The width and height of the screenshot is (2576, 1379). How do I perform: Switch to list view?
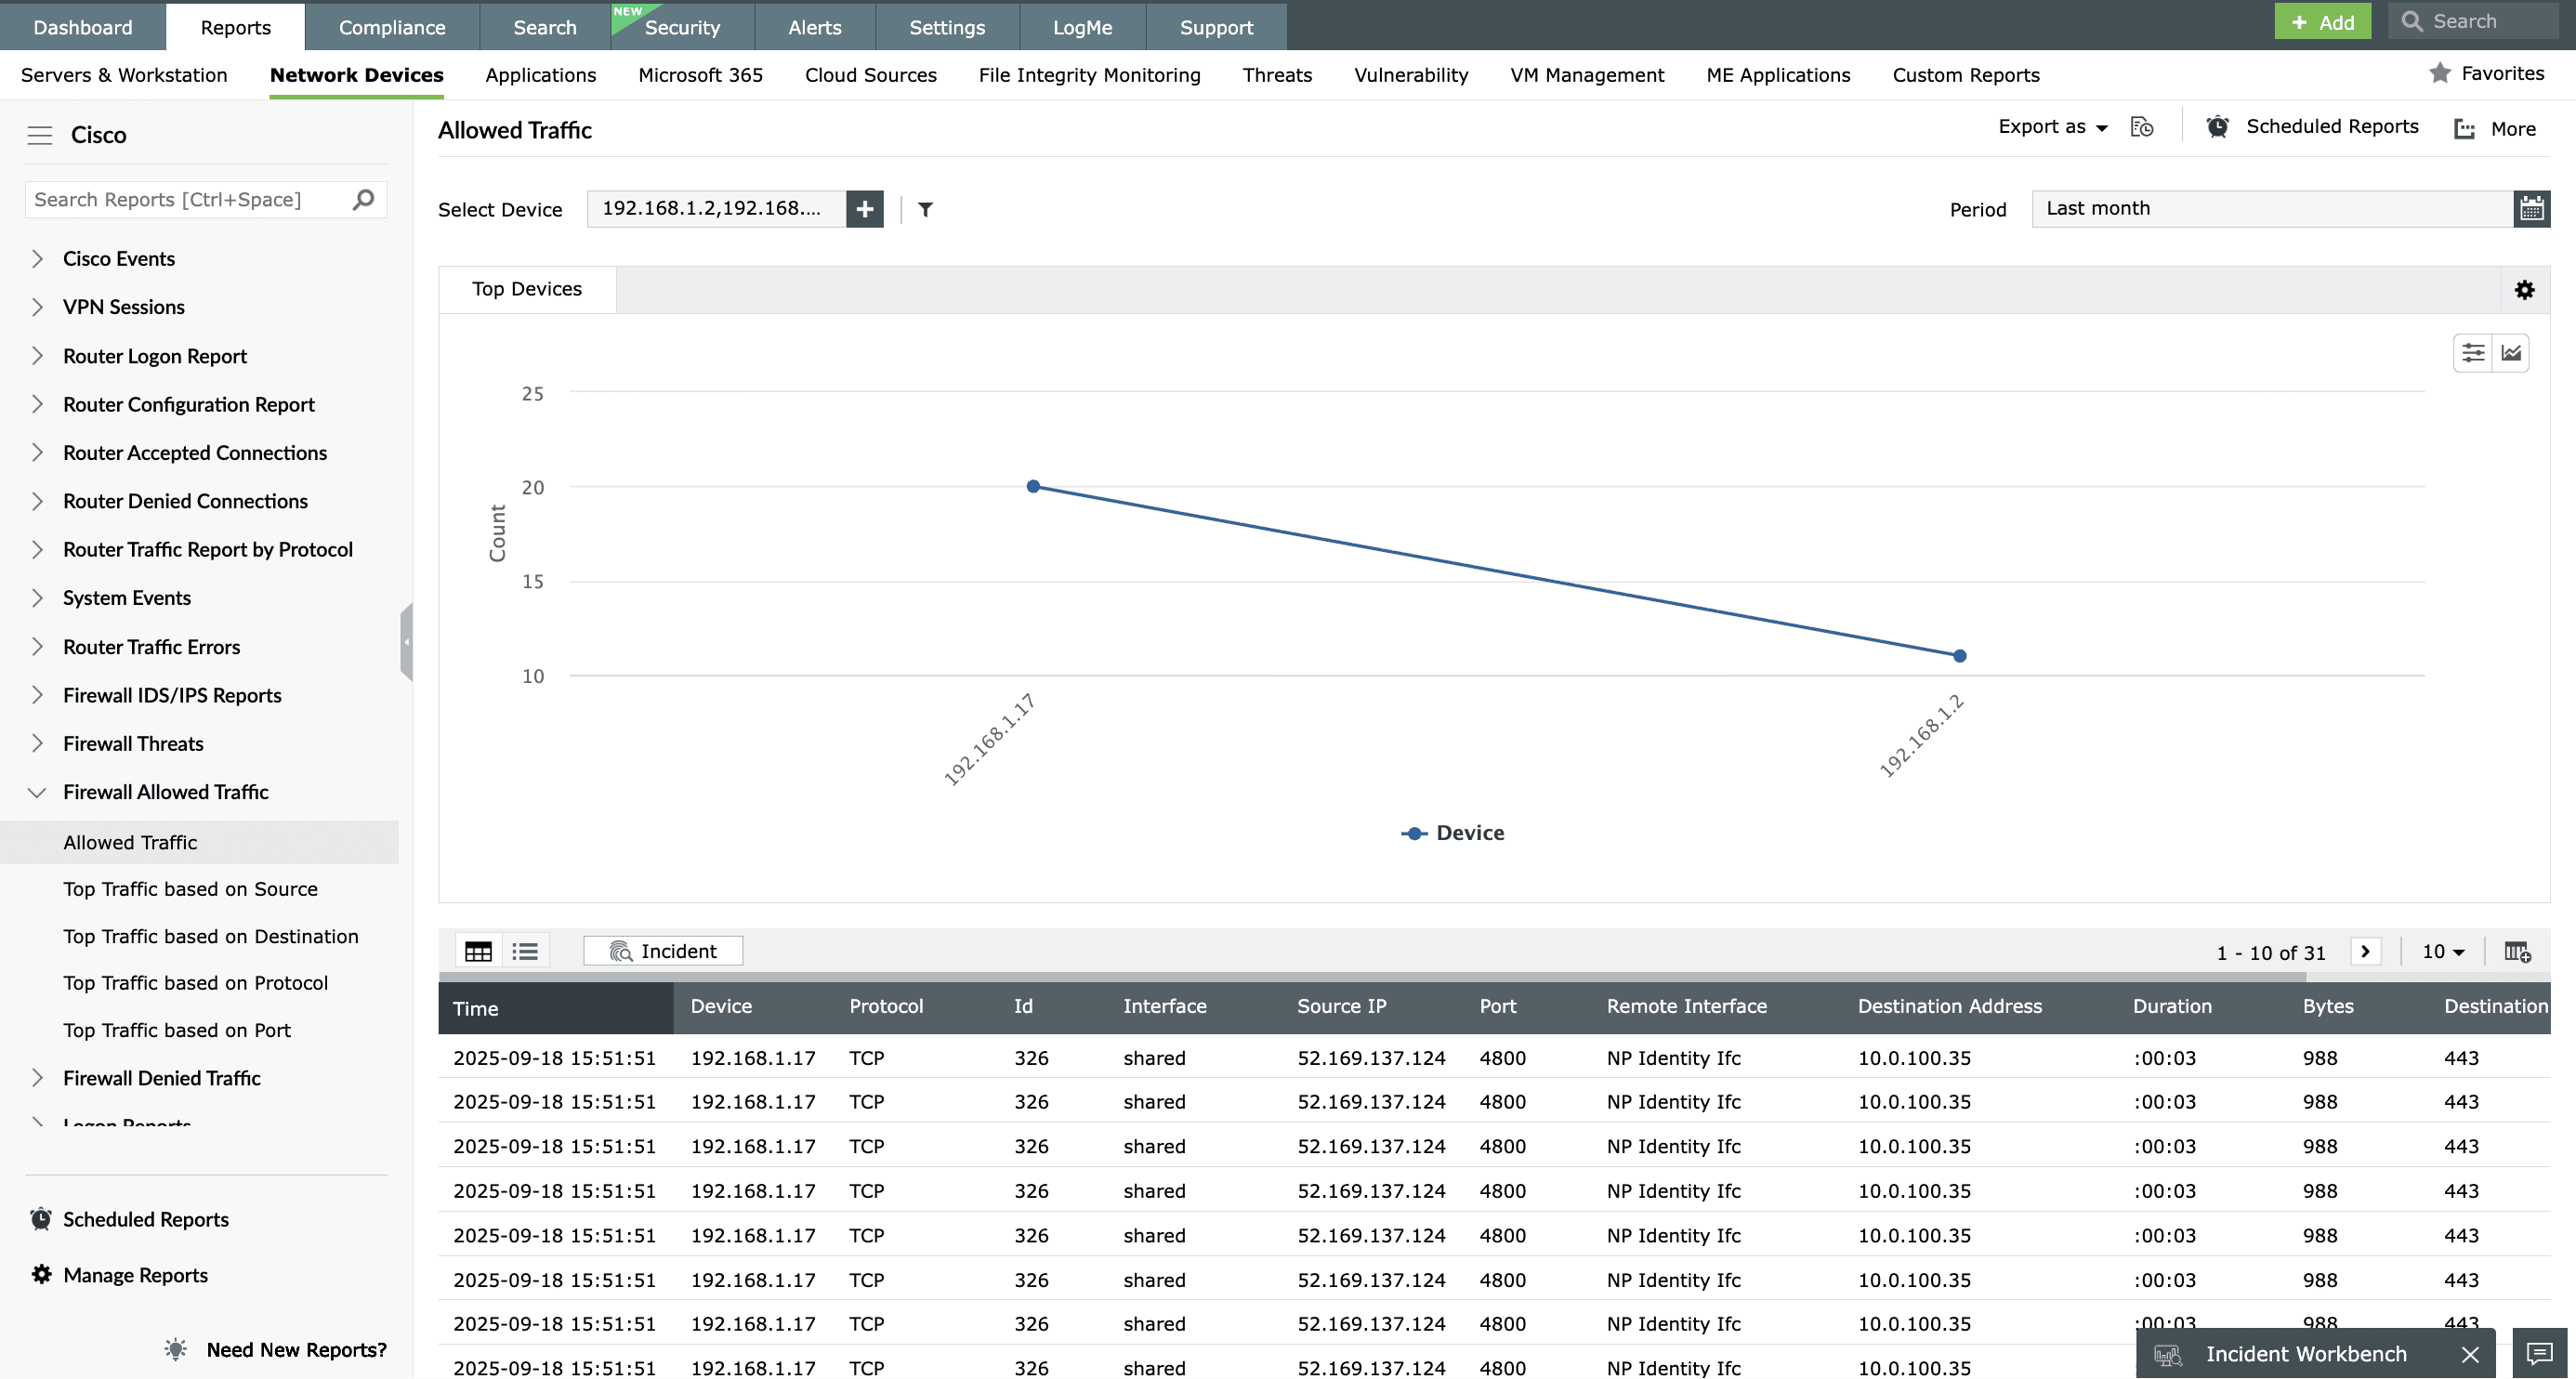pyautogui.click(x=525, y=952)
